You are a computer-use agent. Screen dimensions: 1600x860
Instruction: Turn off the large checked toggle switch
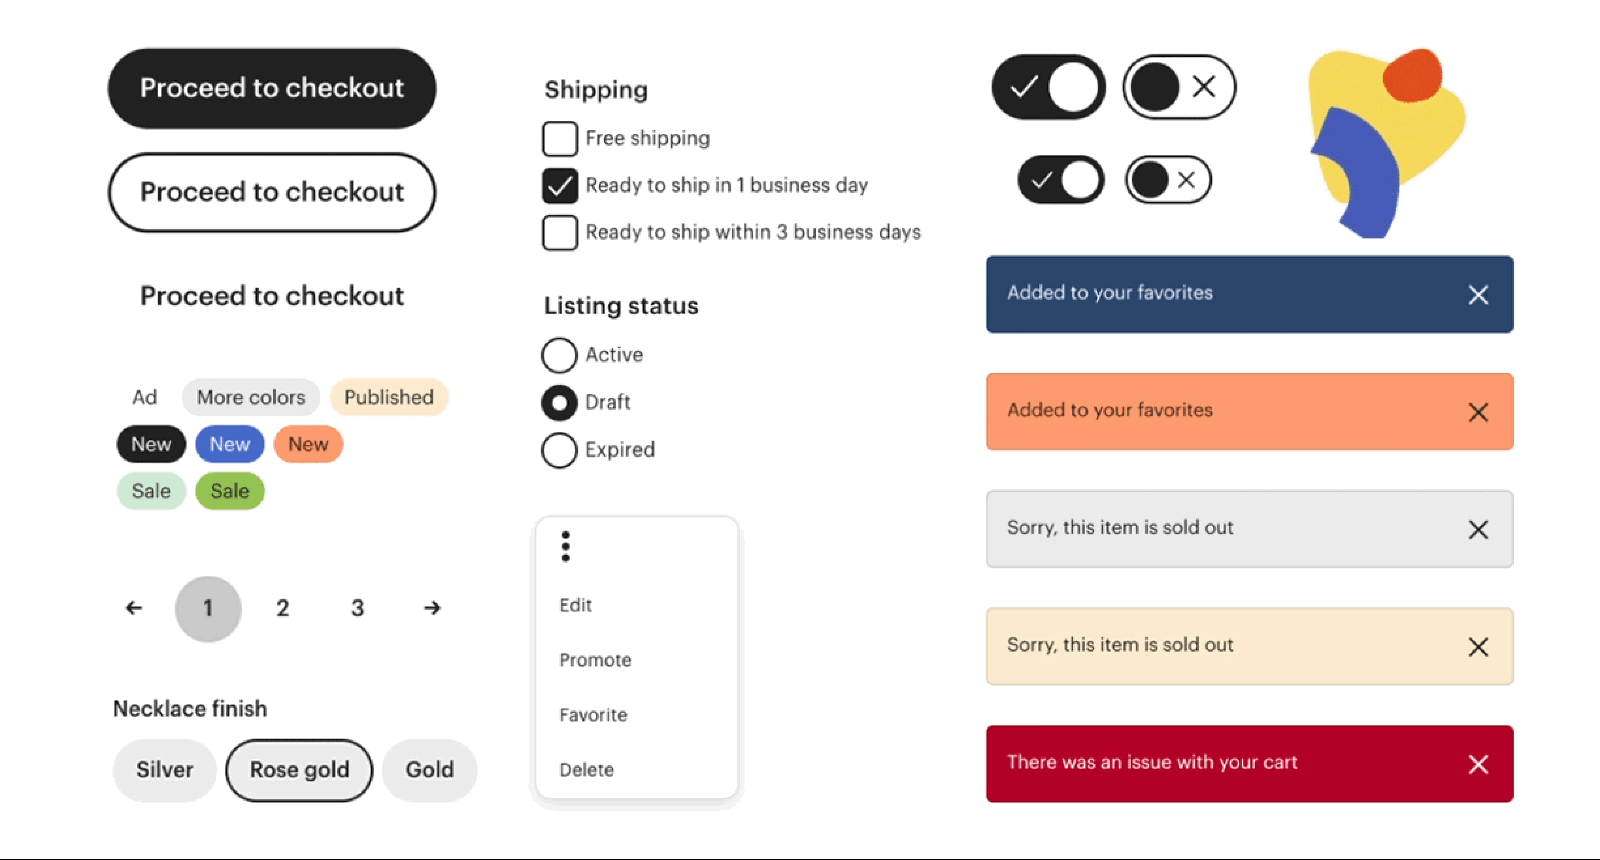click(x=1048, y=87)
